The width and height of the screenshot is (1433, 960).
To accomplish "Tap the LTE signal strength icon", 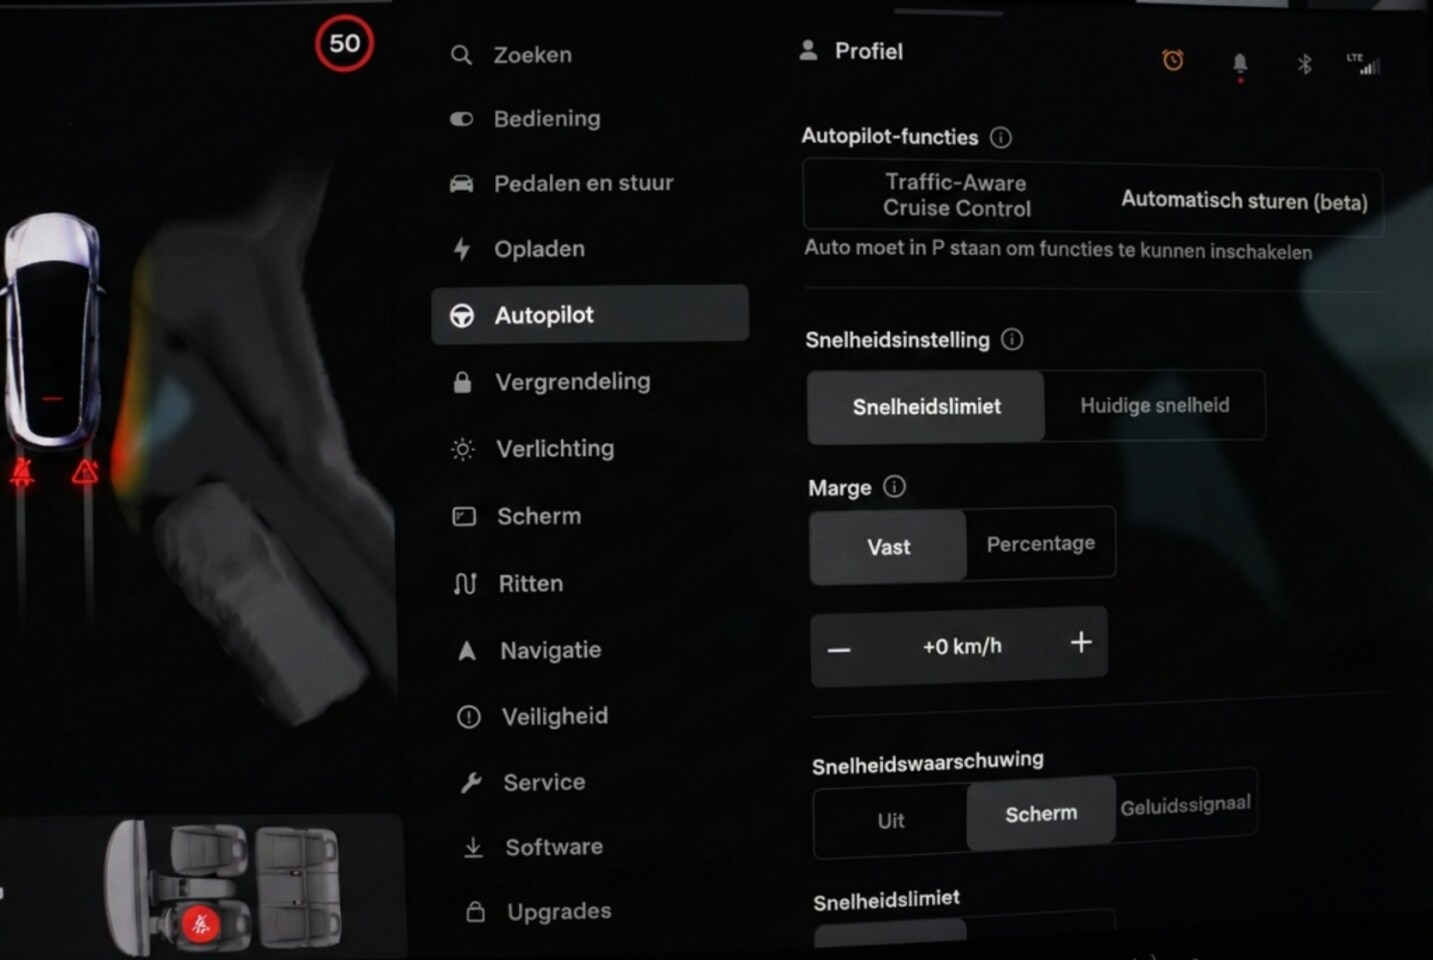I will pos(1364,63).
